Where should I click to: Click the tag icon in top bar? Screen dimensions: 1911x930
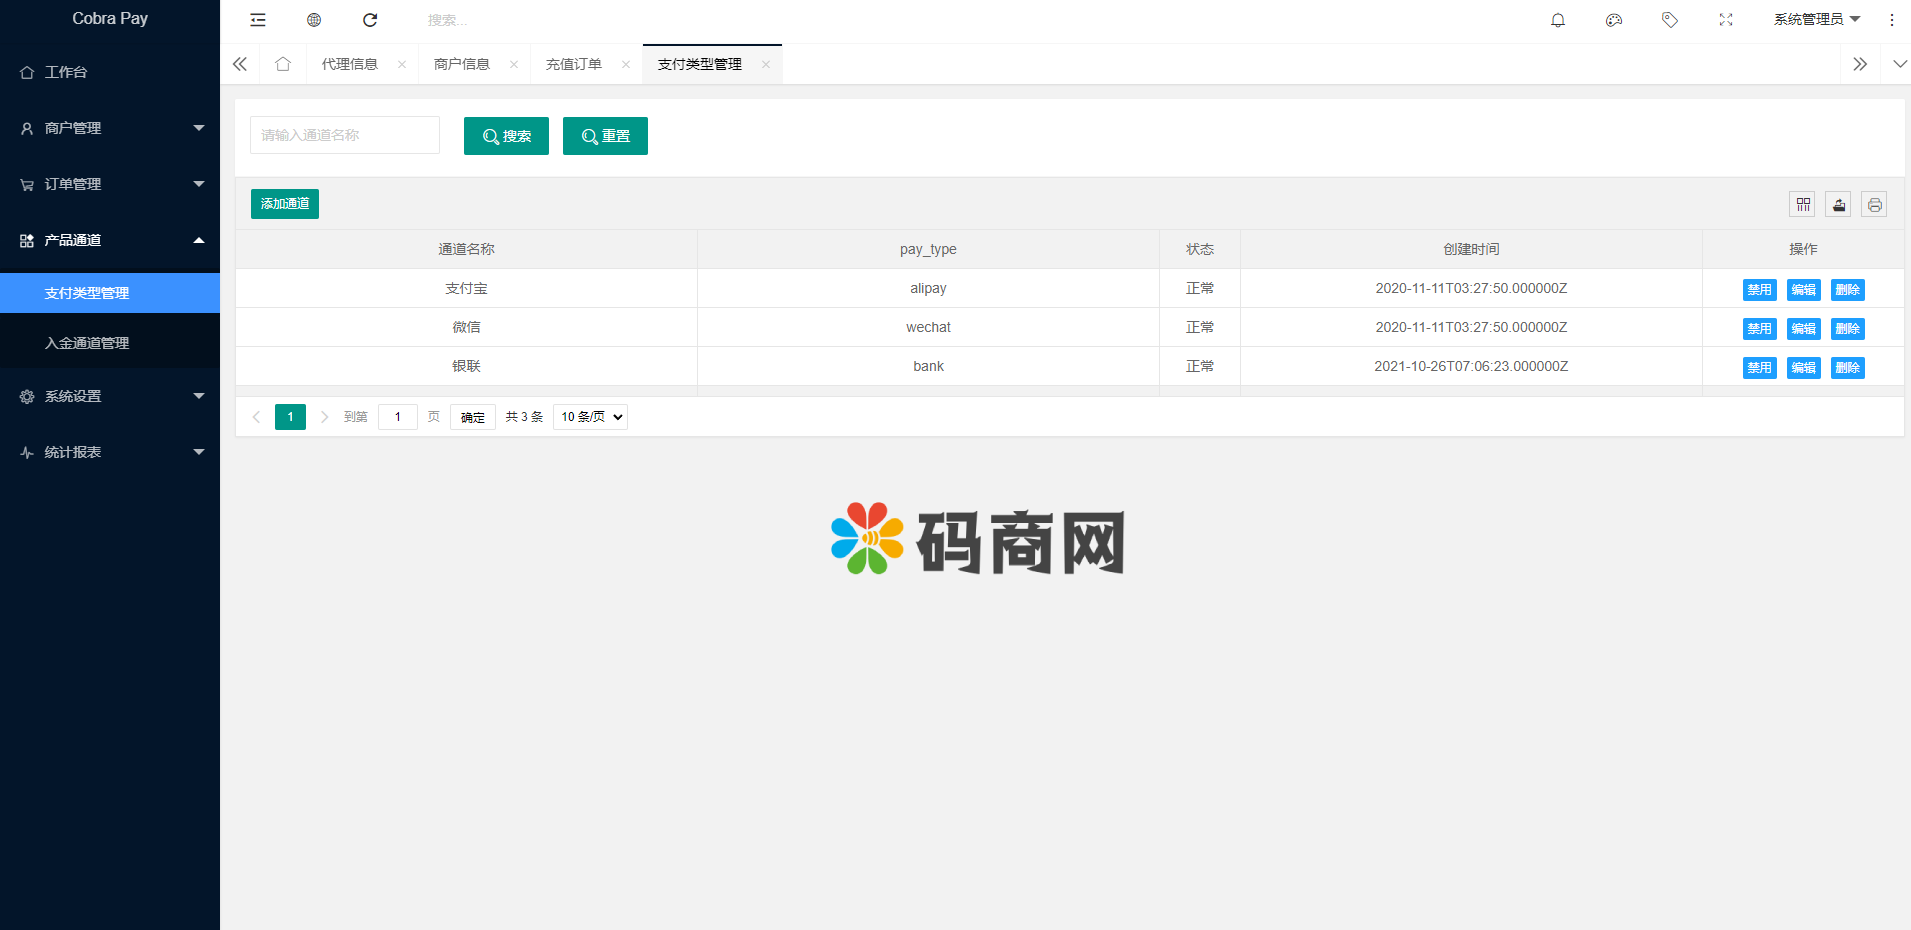[1670, 20]
